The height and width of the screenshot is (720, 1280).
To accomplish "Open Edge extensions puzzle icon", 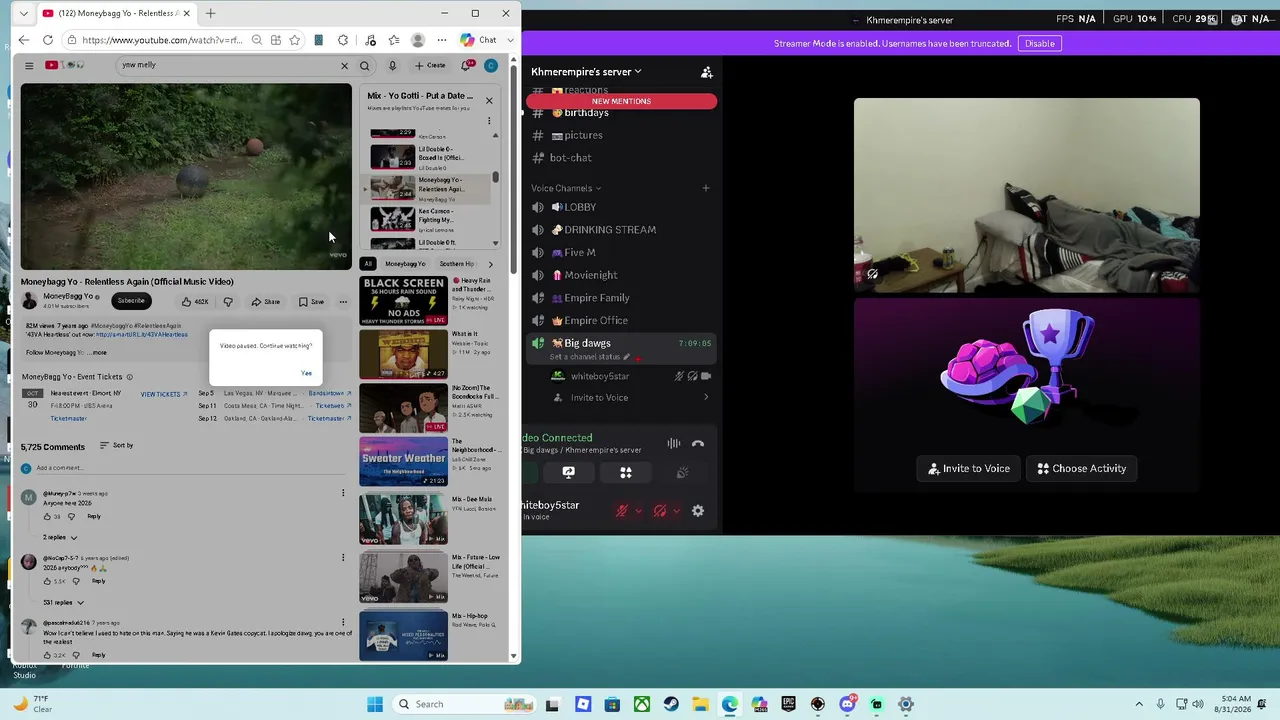I will point(343,40).
